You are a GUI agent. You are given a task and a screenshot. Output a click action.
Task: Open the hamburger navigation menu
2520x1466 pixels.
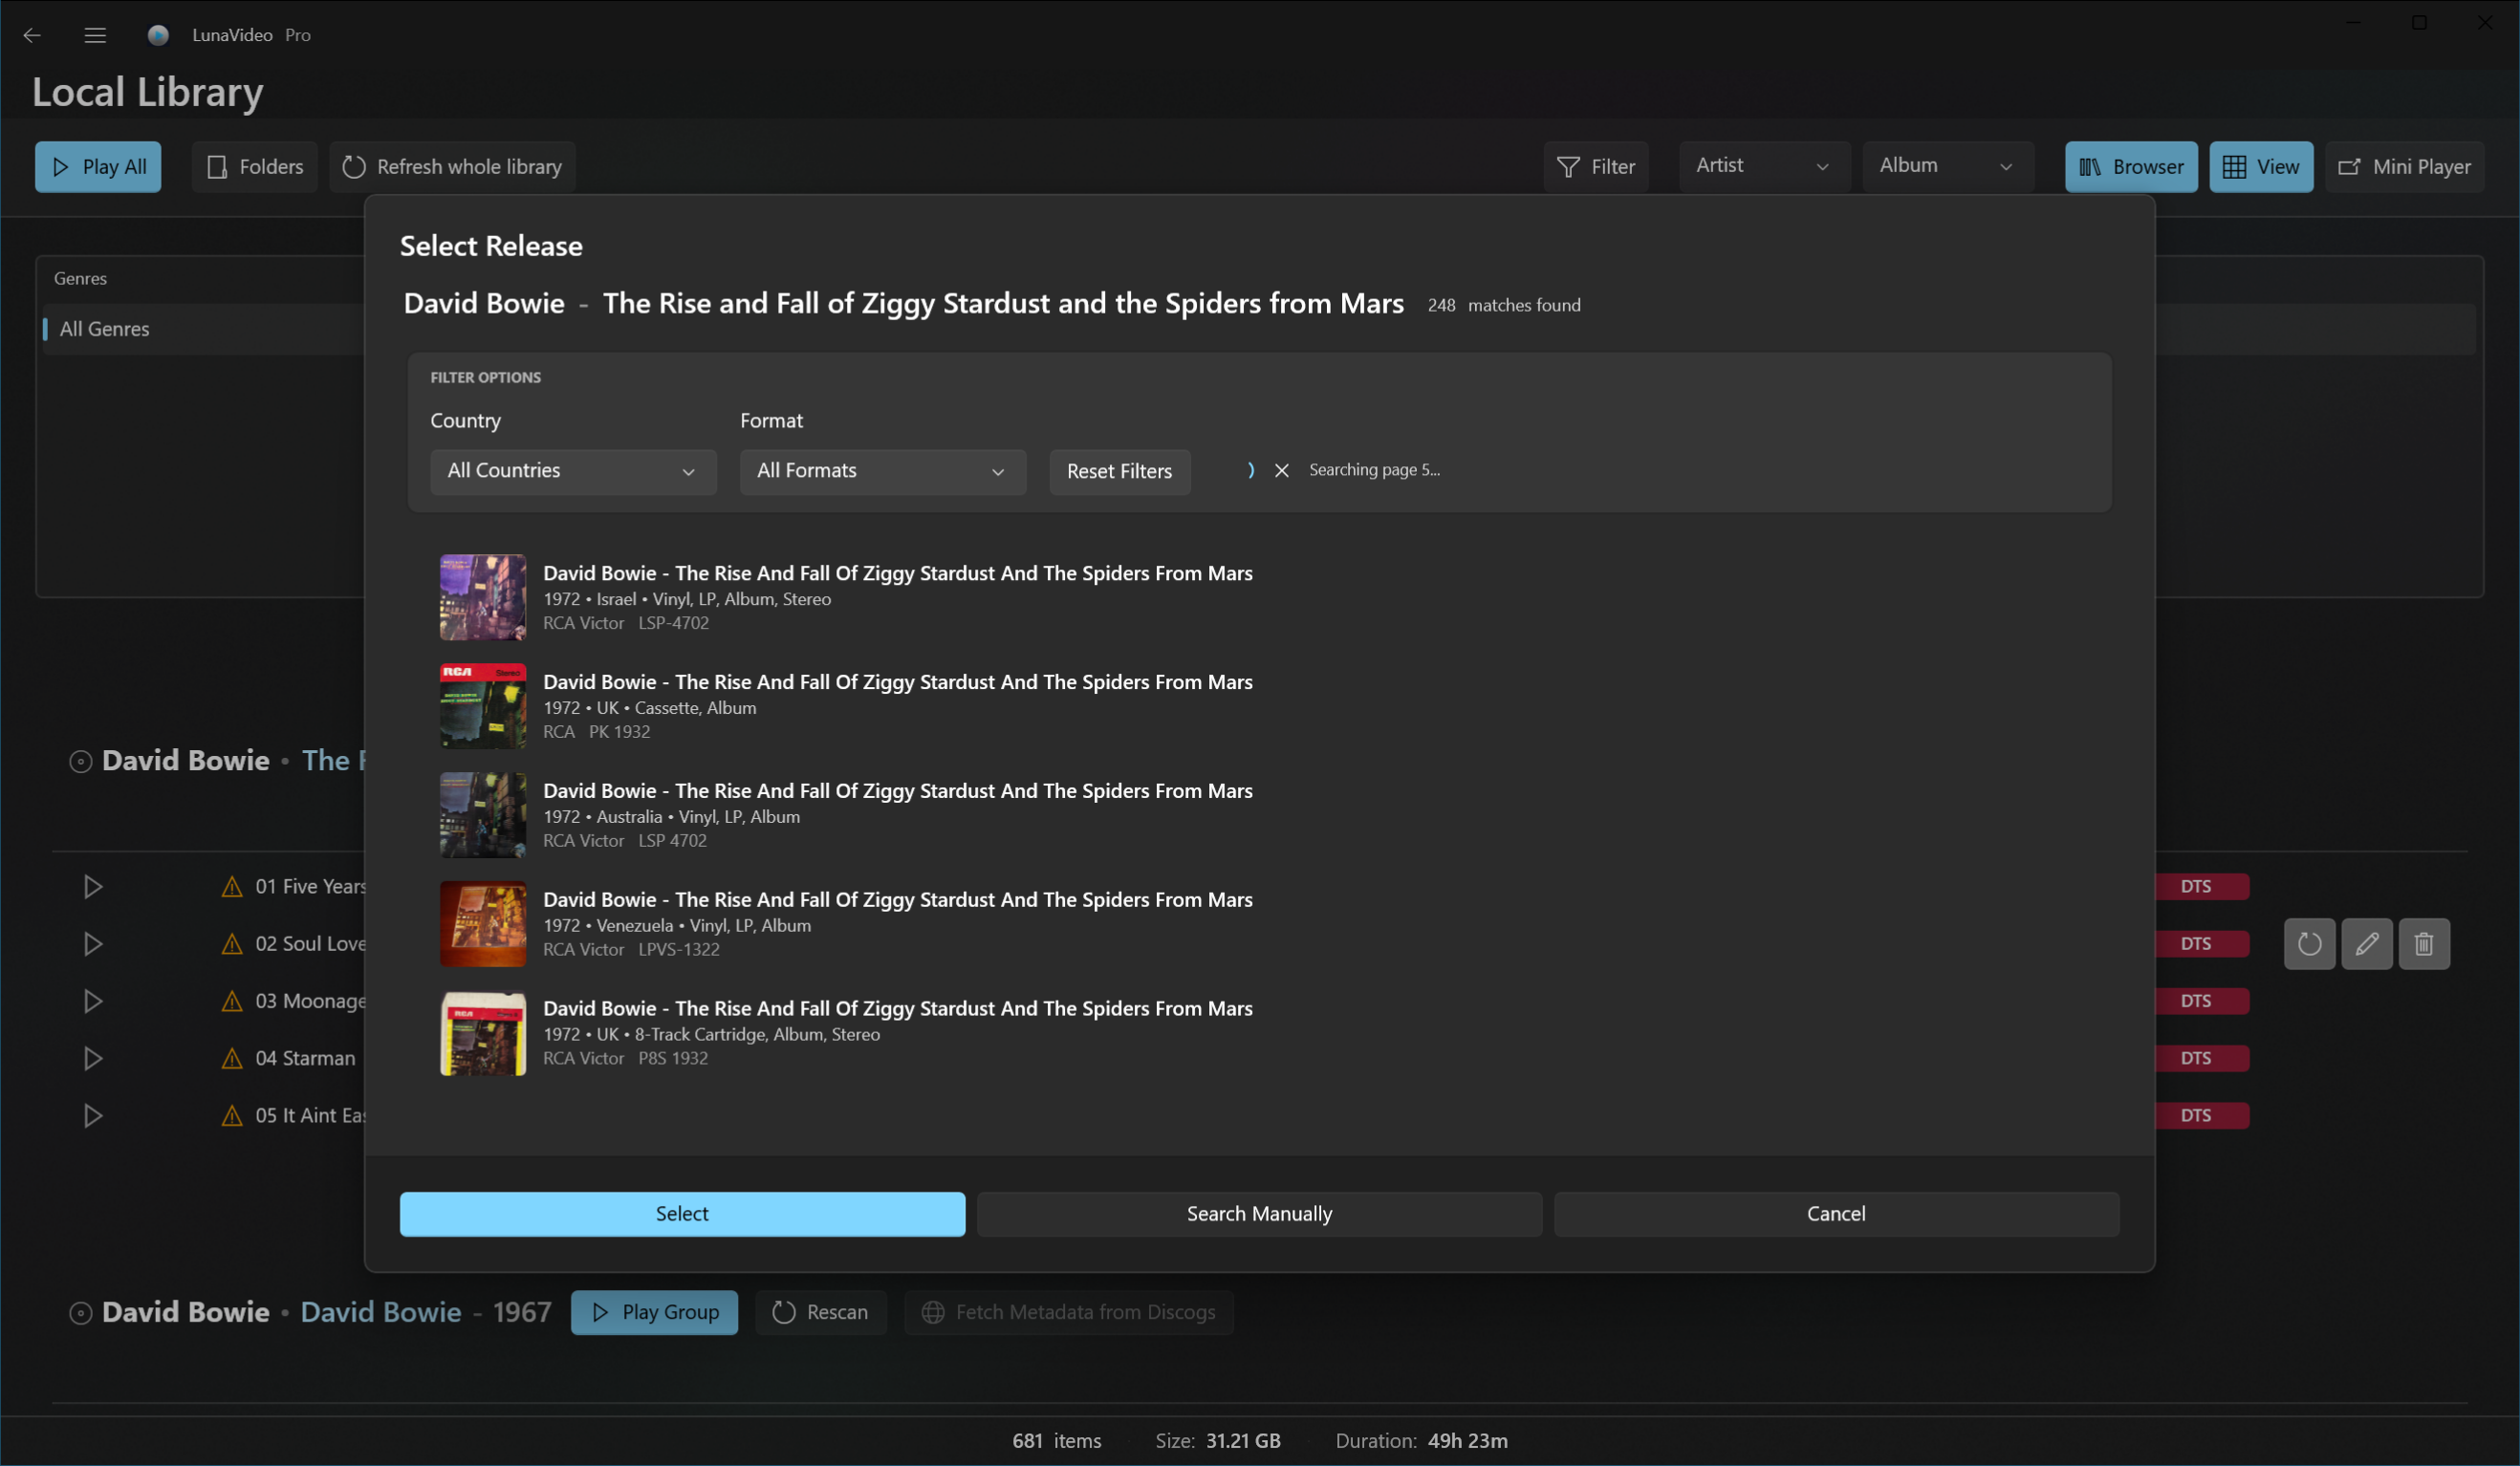click(x=95, y=35)
